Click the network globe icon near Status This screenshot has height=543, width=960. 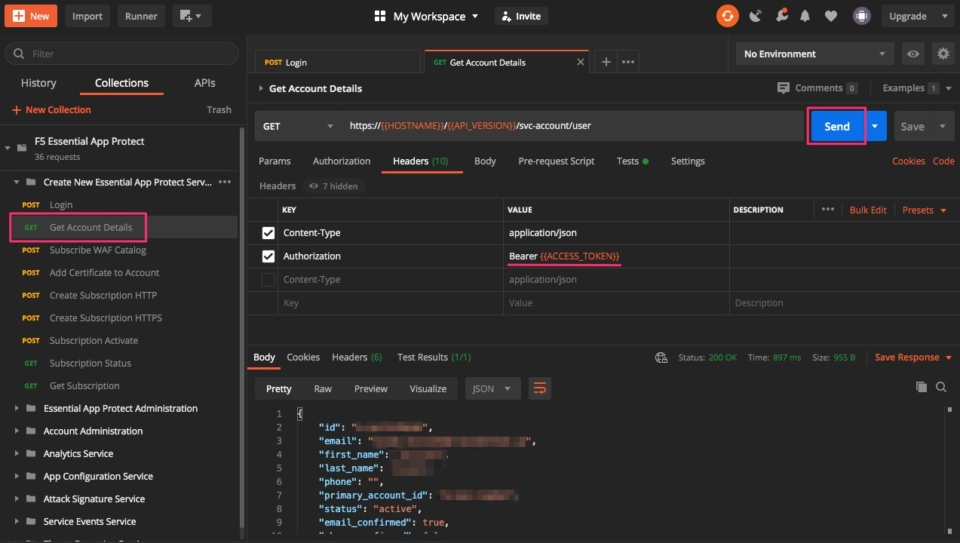tap(661, 358)
